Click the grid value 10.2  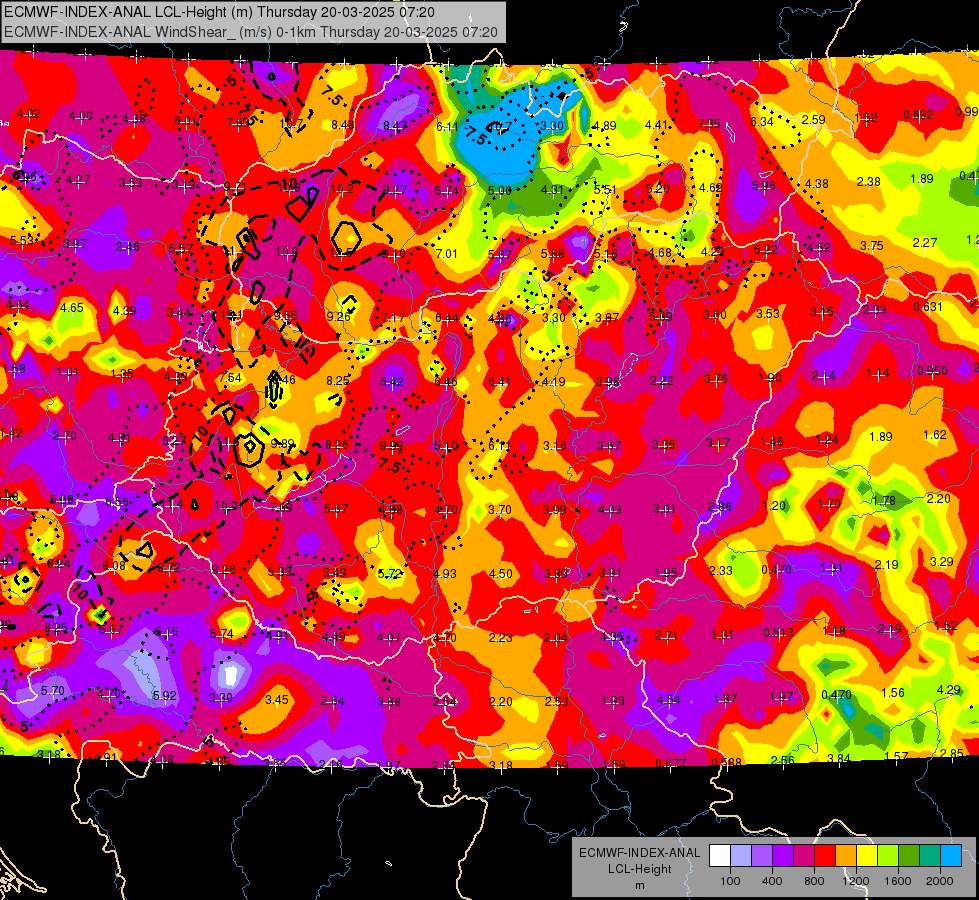coord(342,189)
